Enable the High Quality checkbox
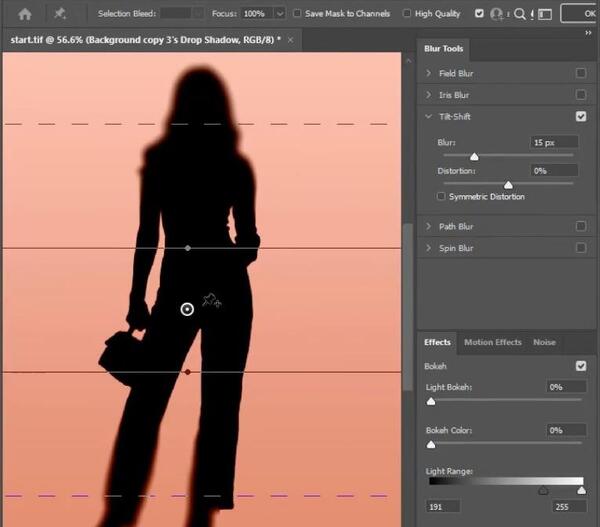The image size is (600, 527). 407,13
